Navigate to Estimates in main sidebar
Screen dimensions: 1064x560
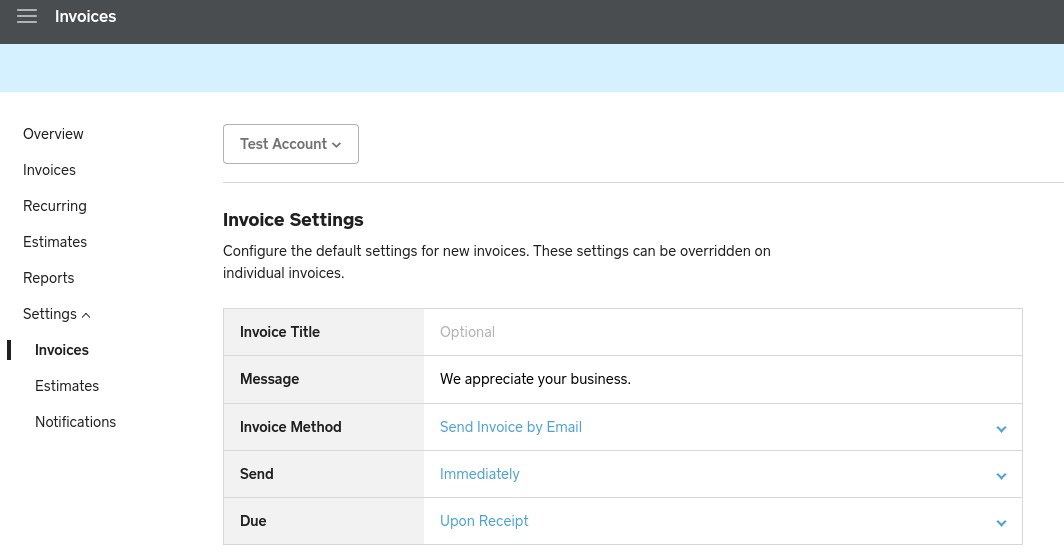pyautogui.click(x=55, y=242)
